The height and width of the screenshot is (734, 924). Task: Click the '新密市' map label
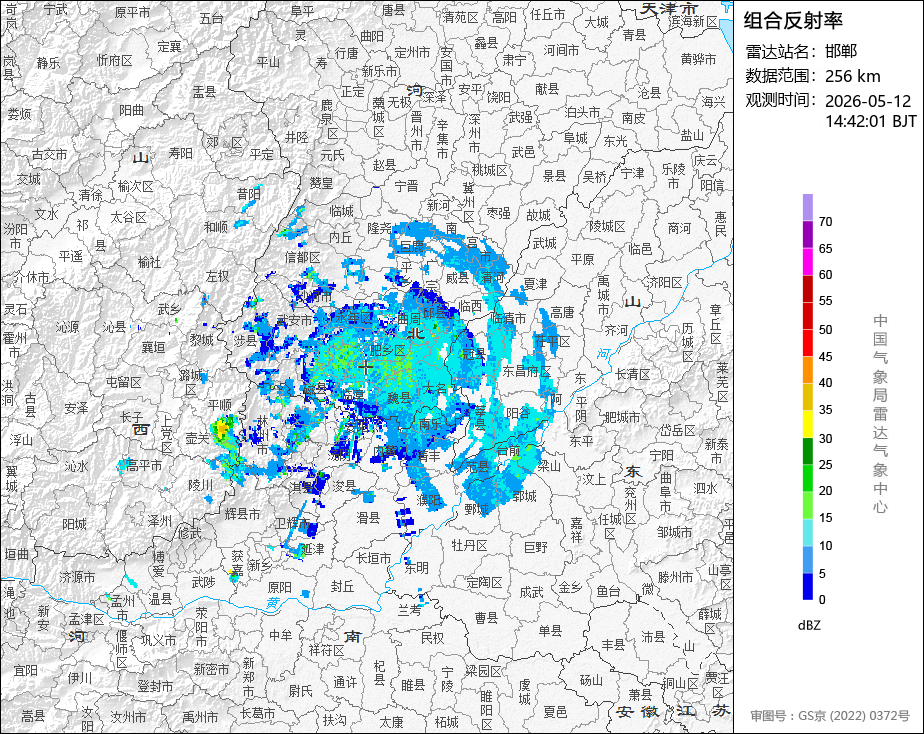pos(212,669)
